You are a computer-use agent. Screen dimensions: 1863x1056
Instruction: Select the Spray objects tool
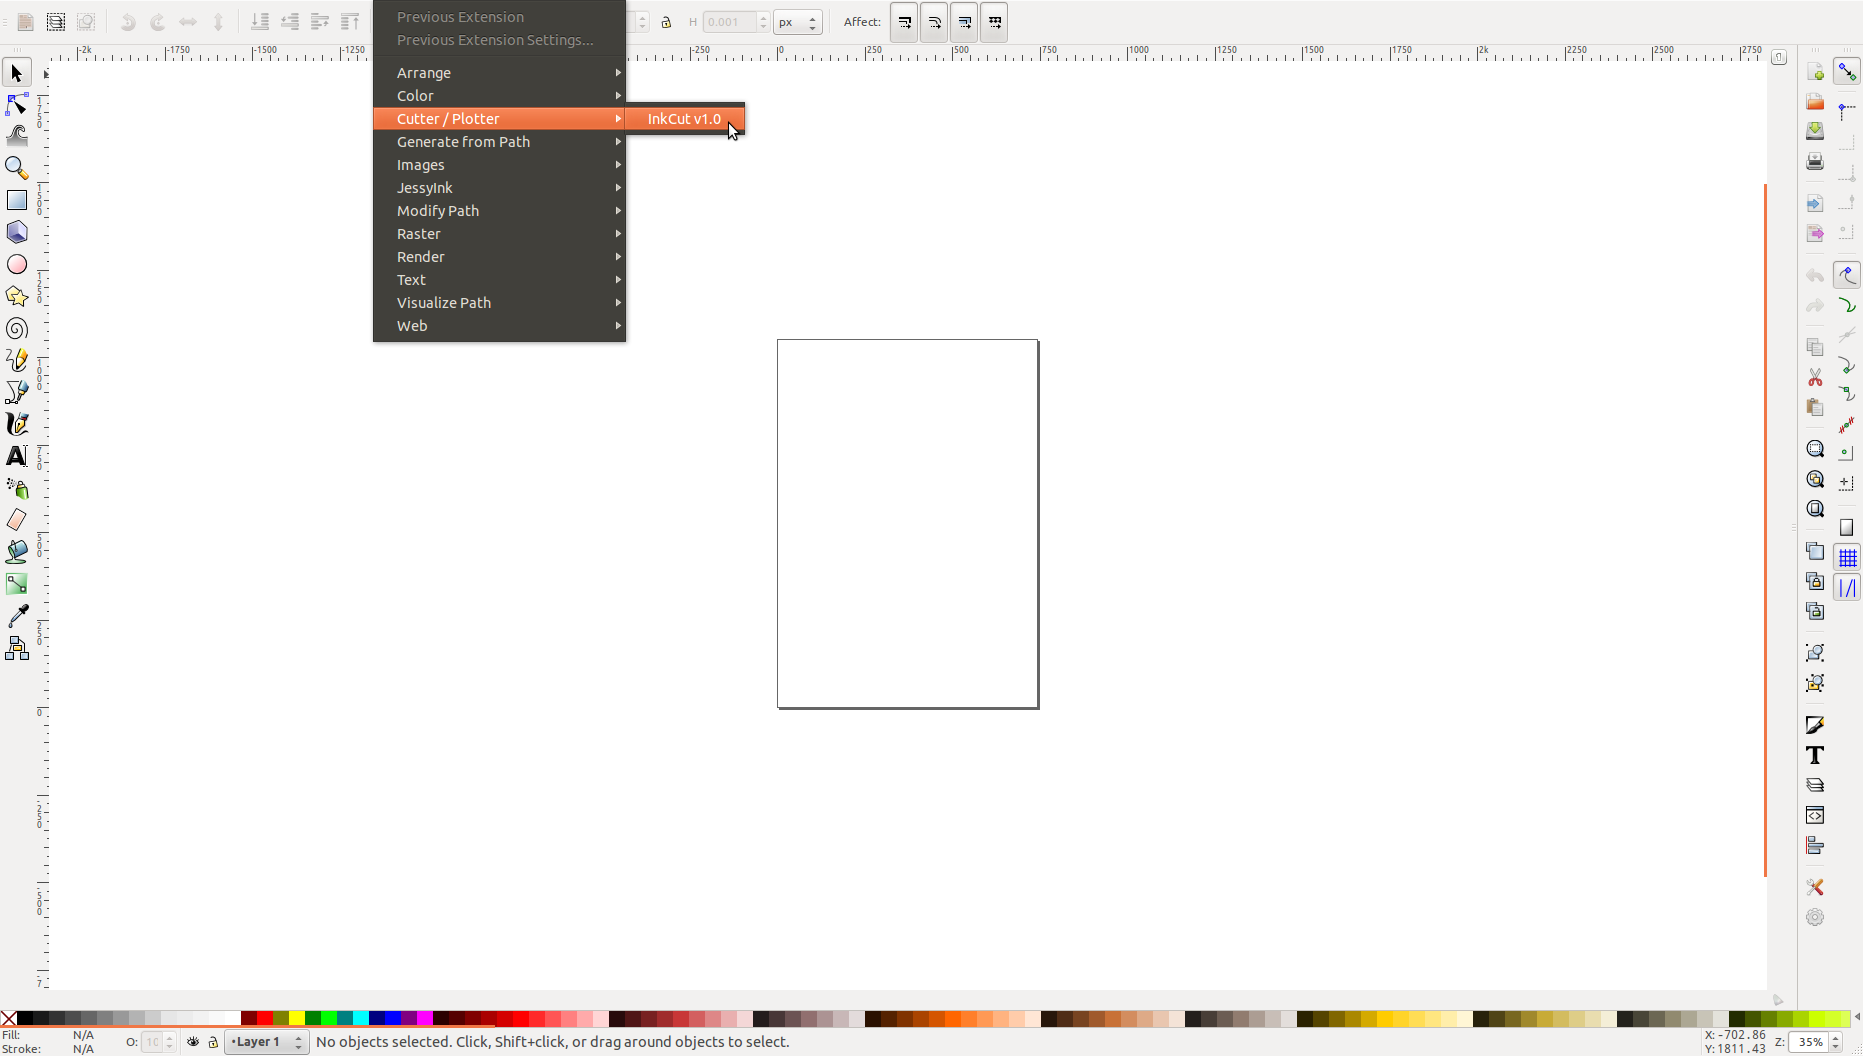click(x=17, y=488)
